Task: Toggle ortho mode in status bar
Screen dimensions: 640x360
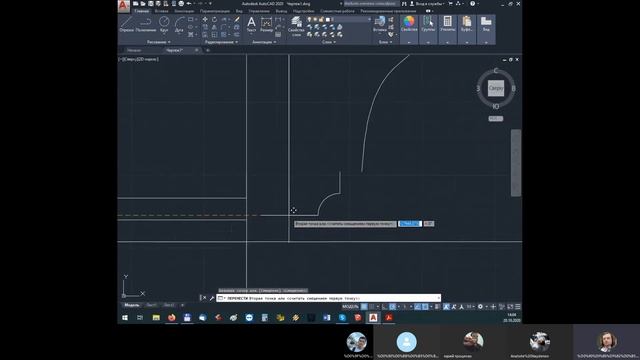Action: click(x=384, y=307)
